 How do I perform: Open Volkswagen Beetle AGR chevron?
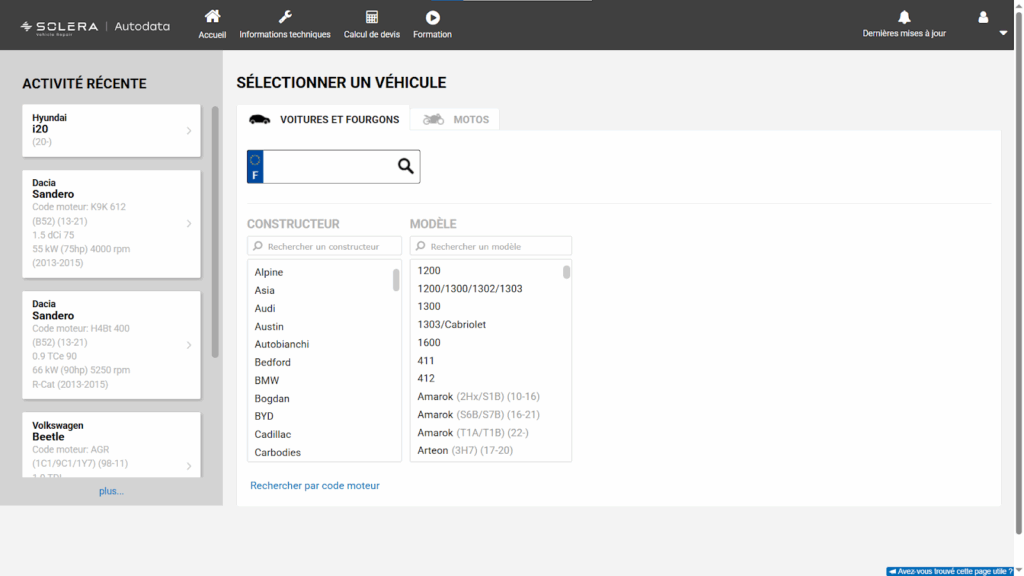click(189, 466)
